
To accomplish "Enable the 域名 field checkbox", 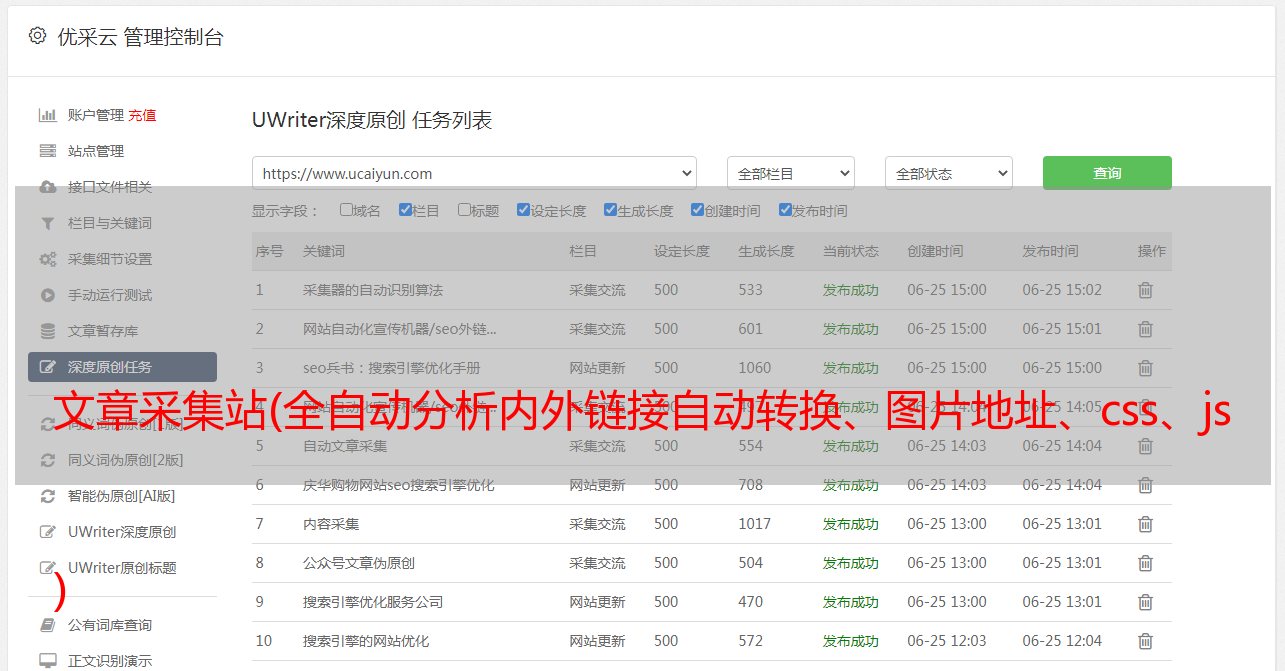I will point(346,210).
